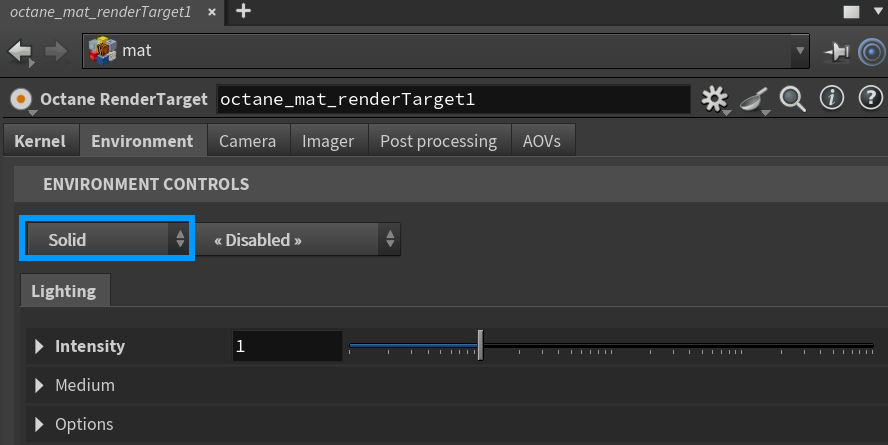The height and width of the screenshot is (445, 888).
Task: Switch to the Camera tab
Action: tap(247, 141)
